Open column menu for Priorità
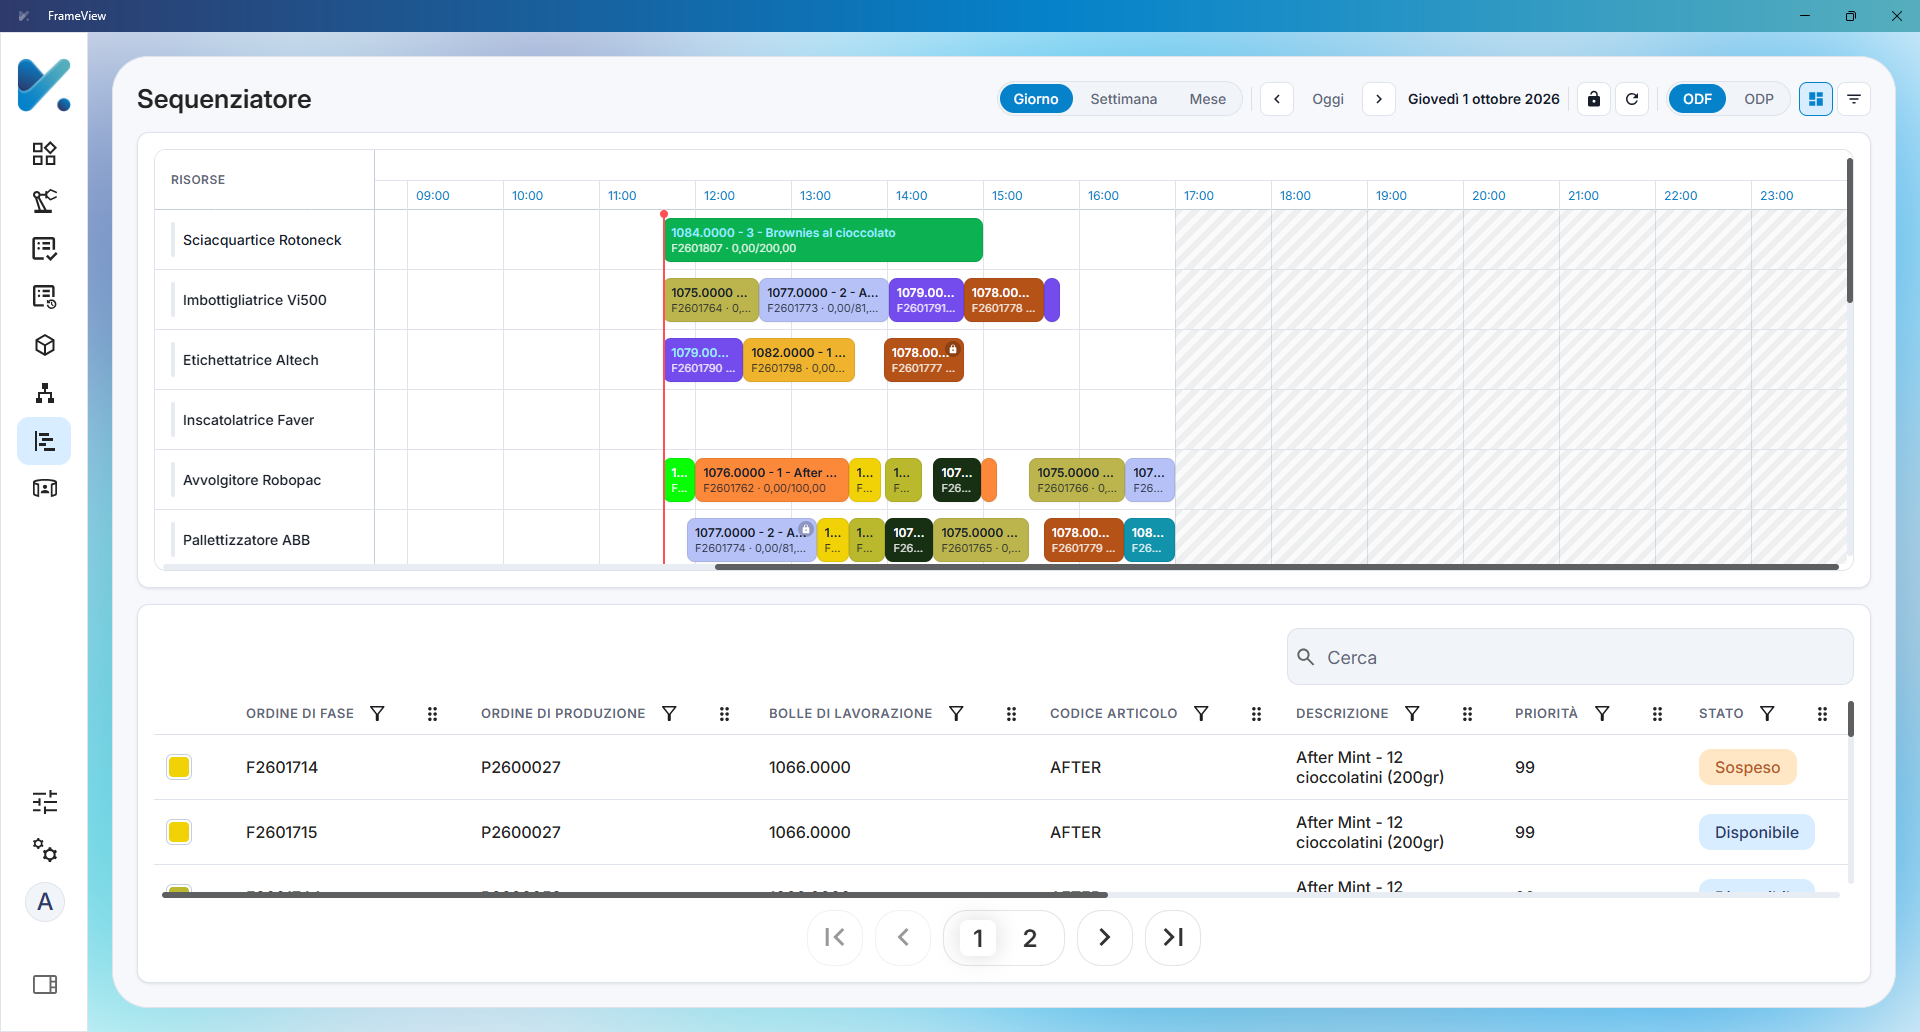1920x1032 pixels. click(x=1657, y=713)
